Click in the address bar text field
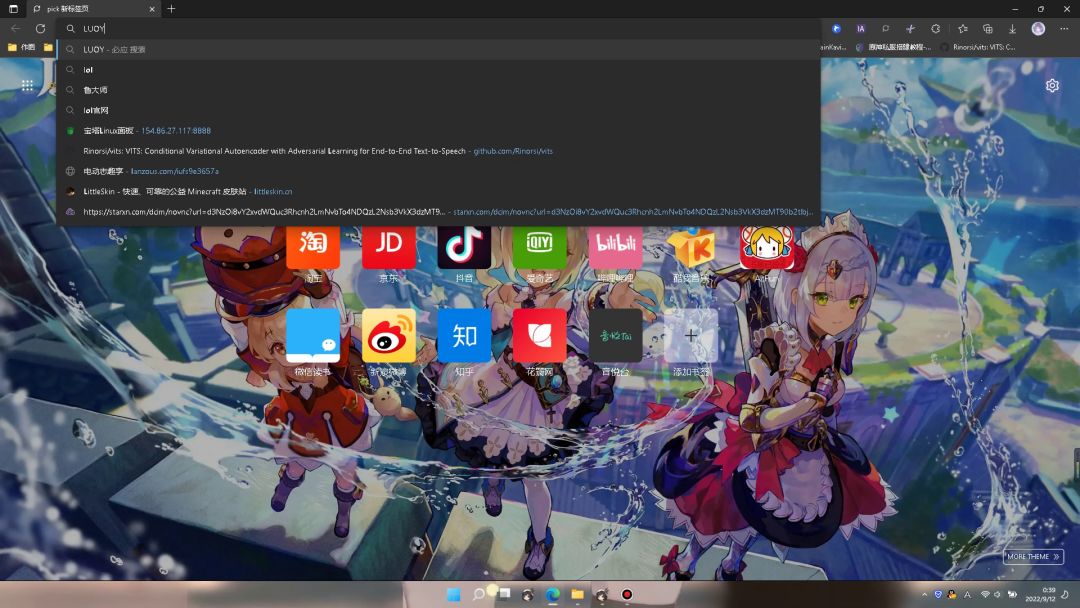The width and height of the screenshot is (1080, 608). click(x=439, y=29)
